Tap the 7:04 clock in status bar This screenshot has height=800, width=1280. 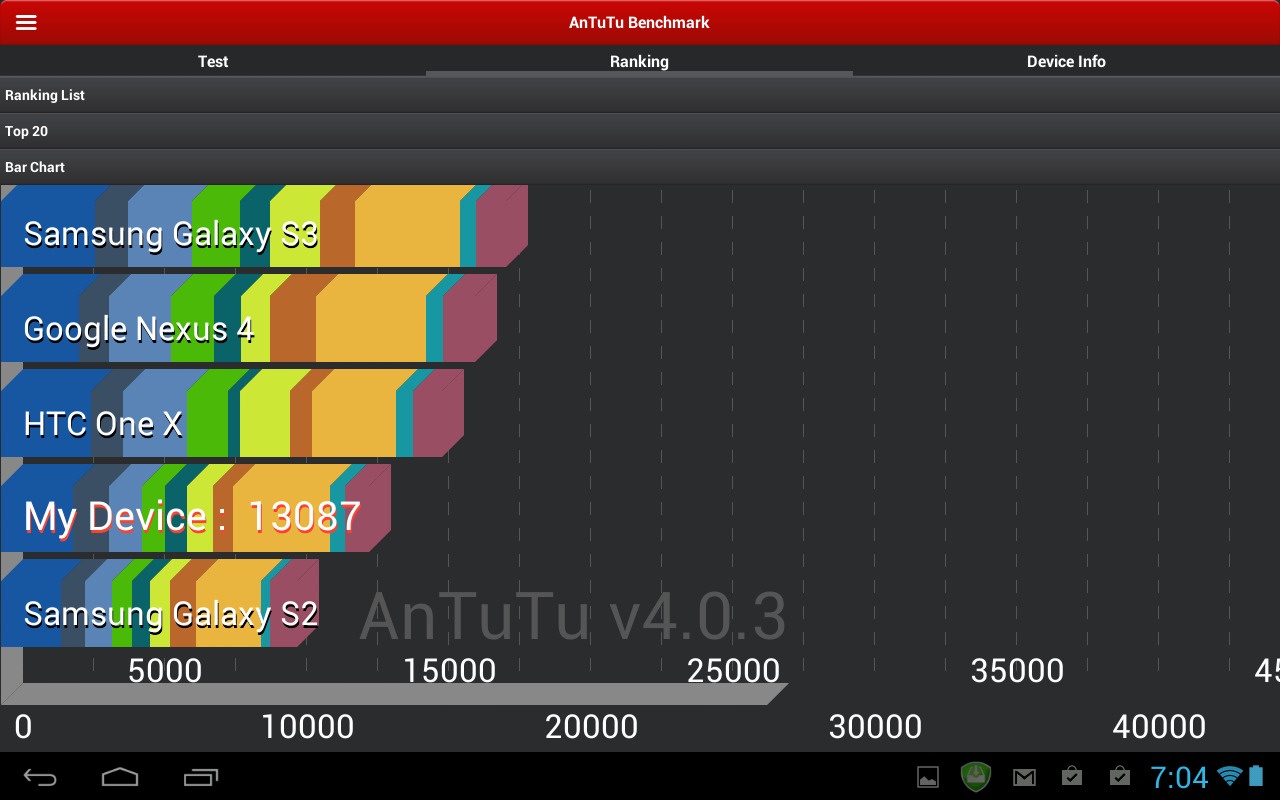click(1179, 776)
